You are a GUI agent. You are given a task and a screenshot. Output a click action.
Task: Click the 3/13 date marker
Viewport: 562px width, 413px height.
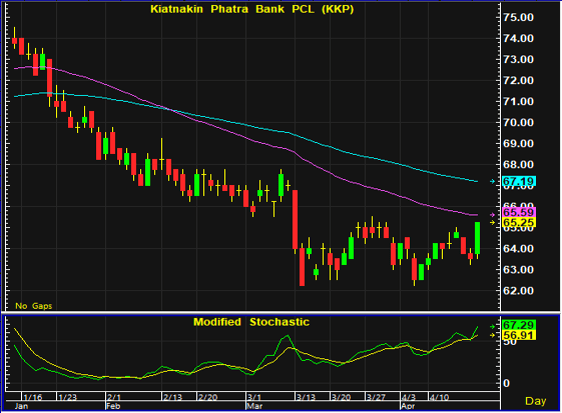point(306,397)
